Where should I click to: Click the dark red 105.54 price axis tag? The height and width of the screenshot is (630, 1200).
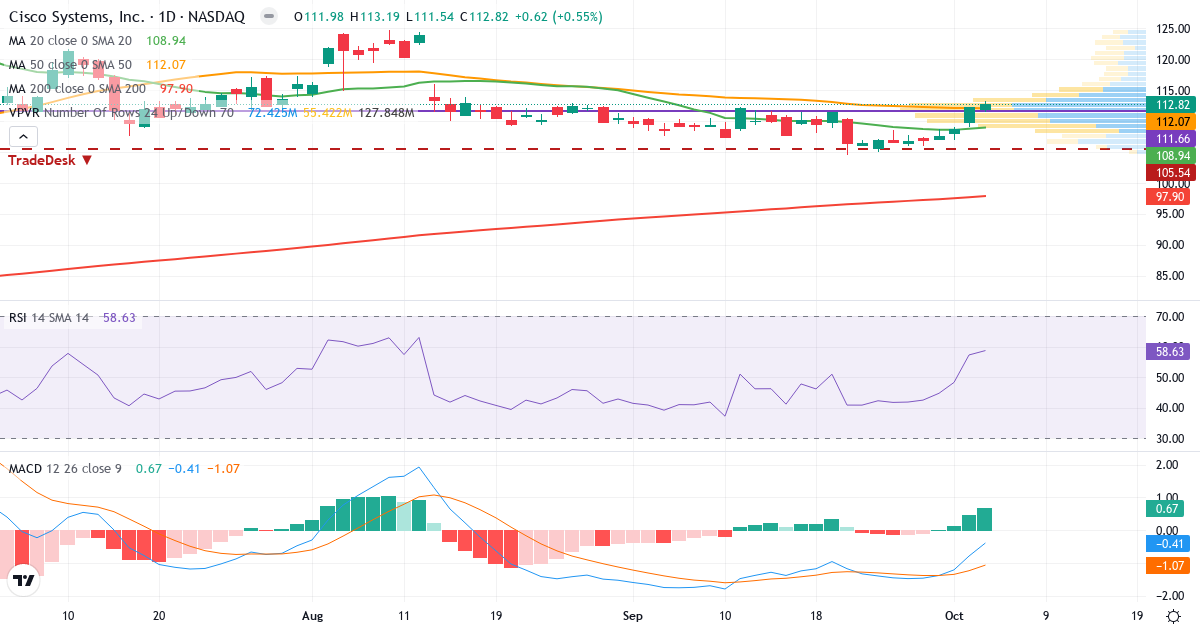coord(1171,173)
